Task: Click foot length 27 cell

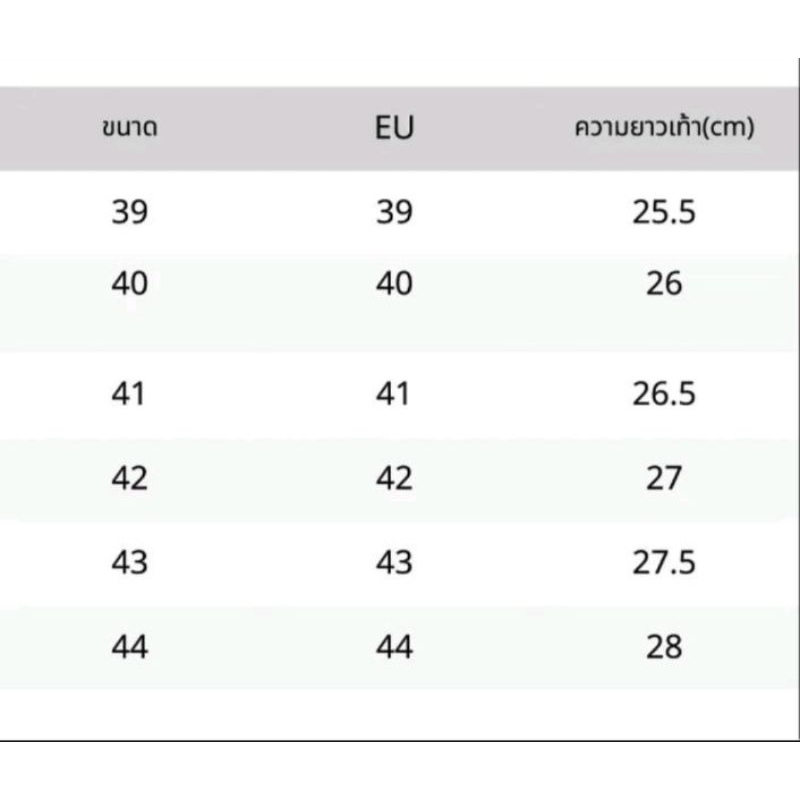Action: point(664,478)
